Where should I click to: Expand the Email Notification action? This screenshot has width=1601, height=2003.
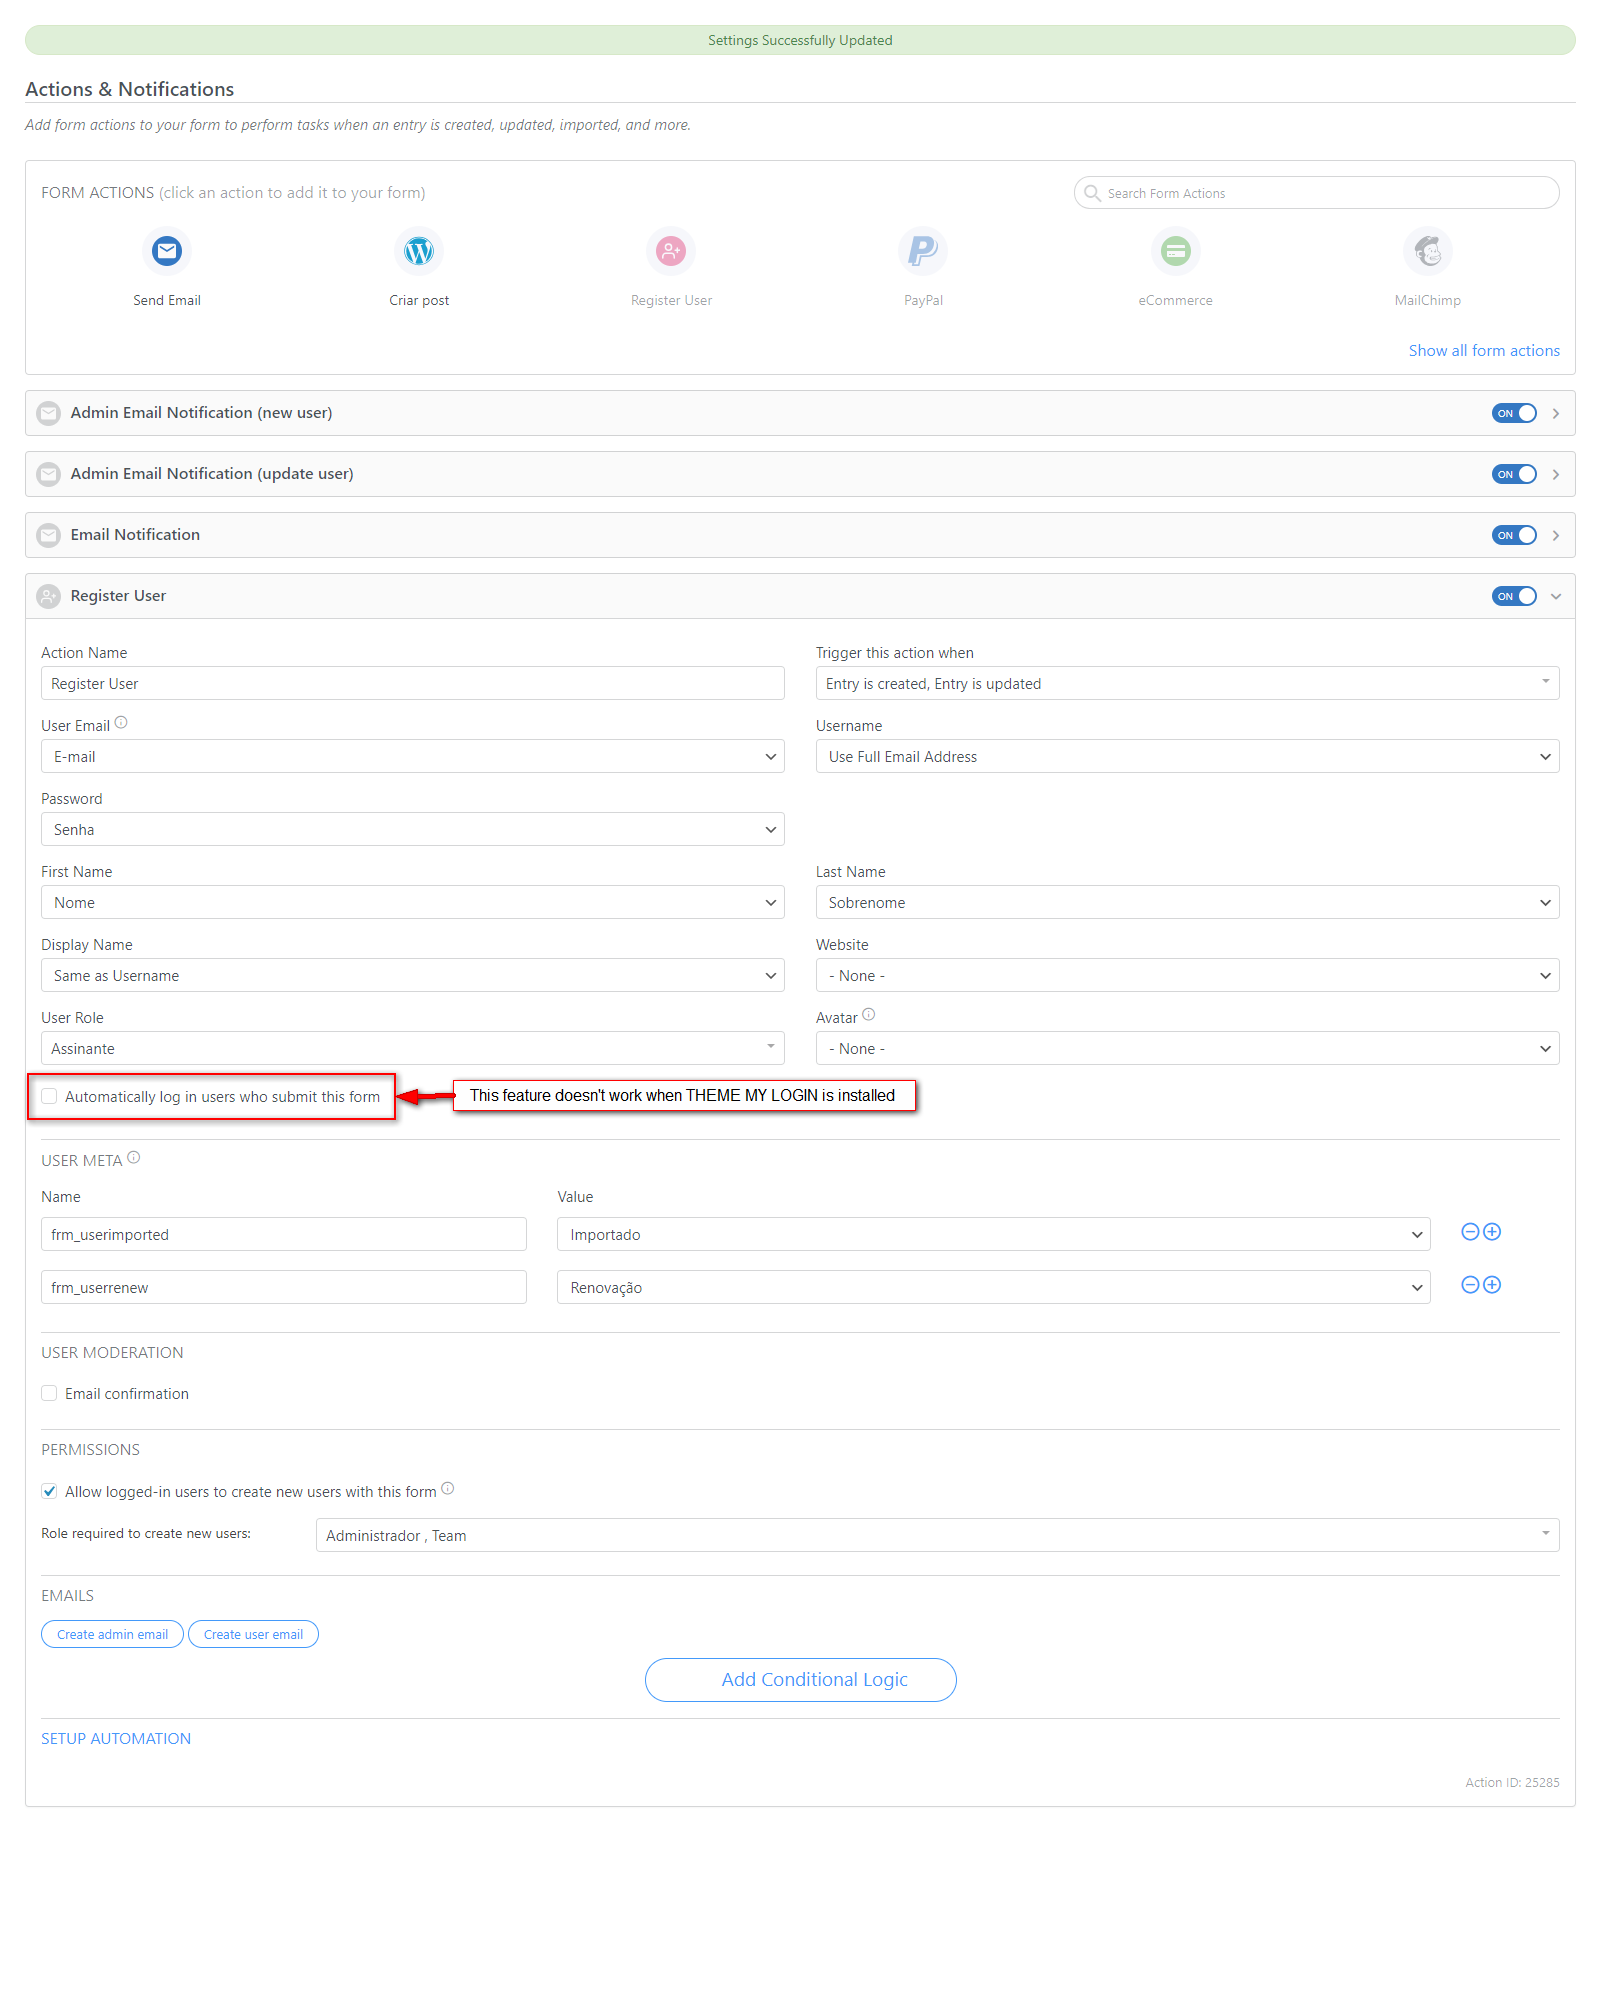pyautogui.click(x=1555, y=536)
